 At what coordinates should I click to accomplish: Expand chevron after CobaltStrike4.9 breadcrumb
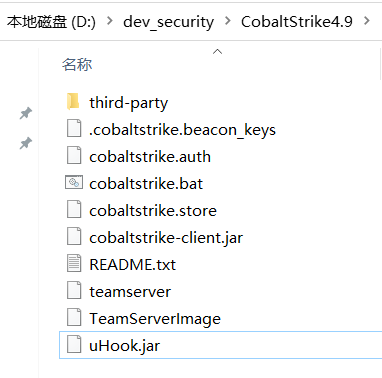[367, 21]
